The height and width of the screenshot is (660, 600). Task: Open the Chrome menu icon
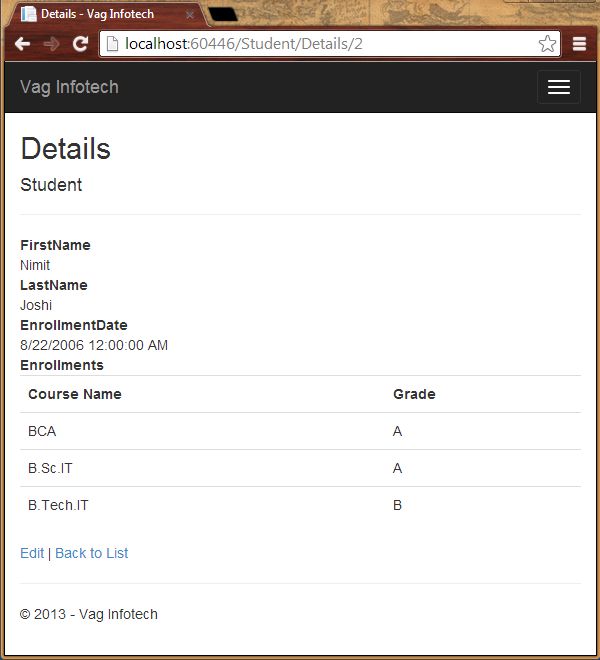point(579,44)
